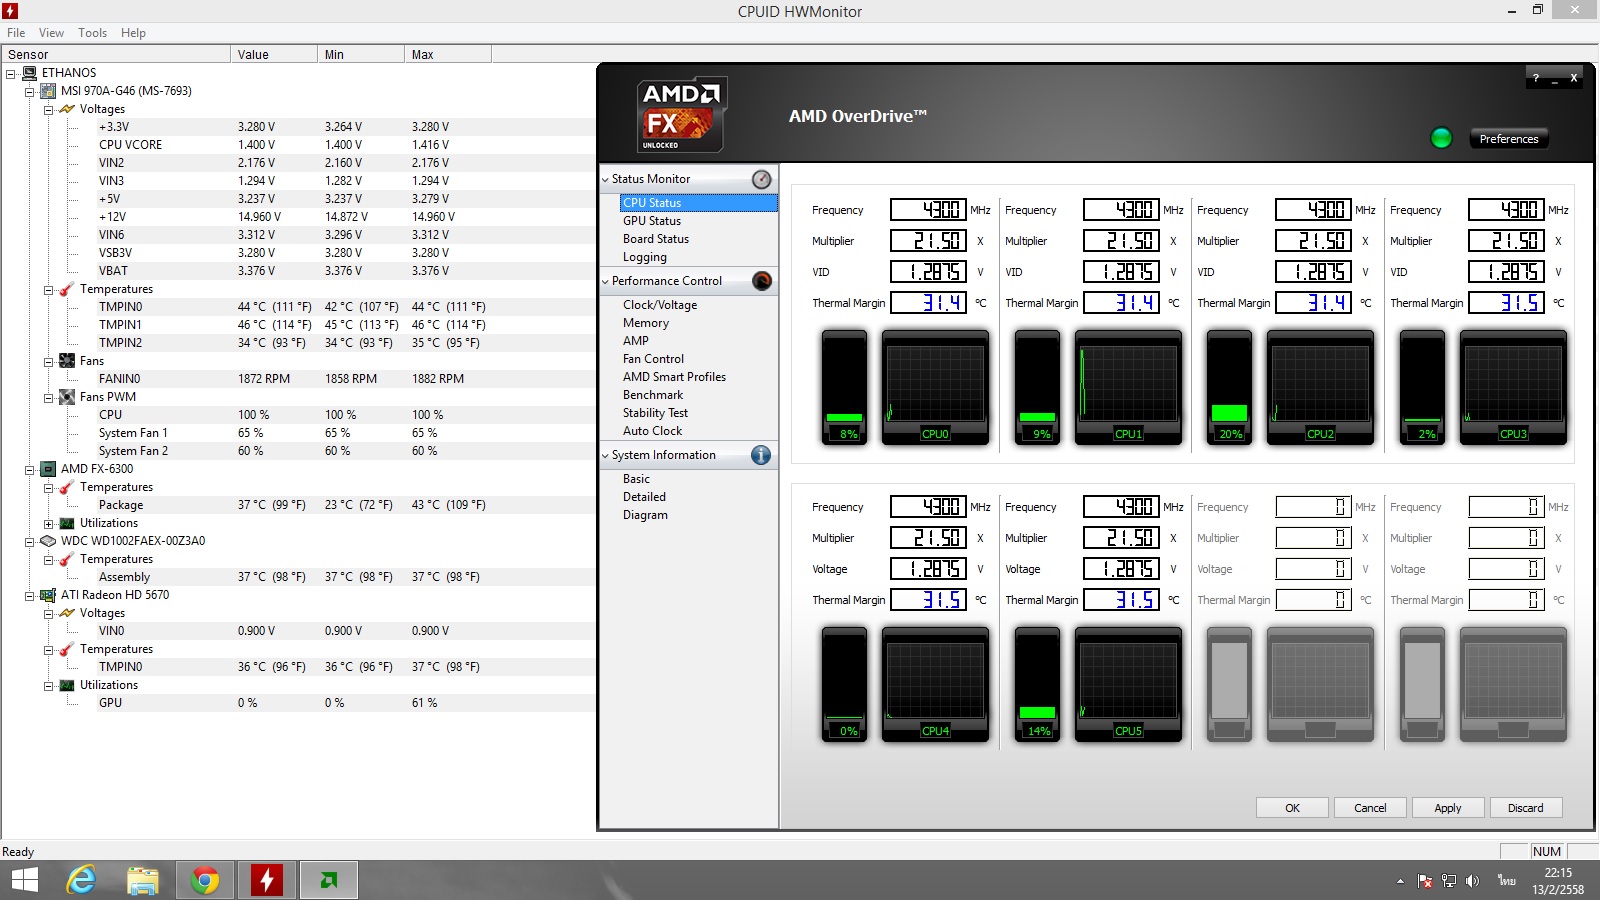The width and height of the screenshot is (1600, 900).
Task: Click the ATI Radeon HD 5670 card icon
Action: pos(48,595)
